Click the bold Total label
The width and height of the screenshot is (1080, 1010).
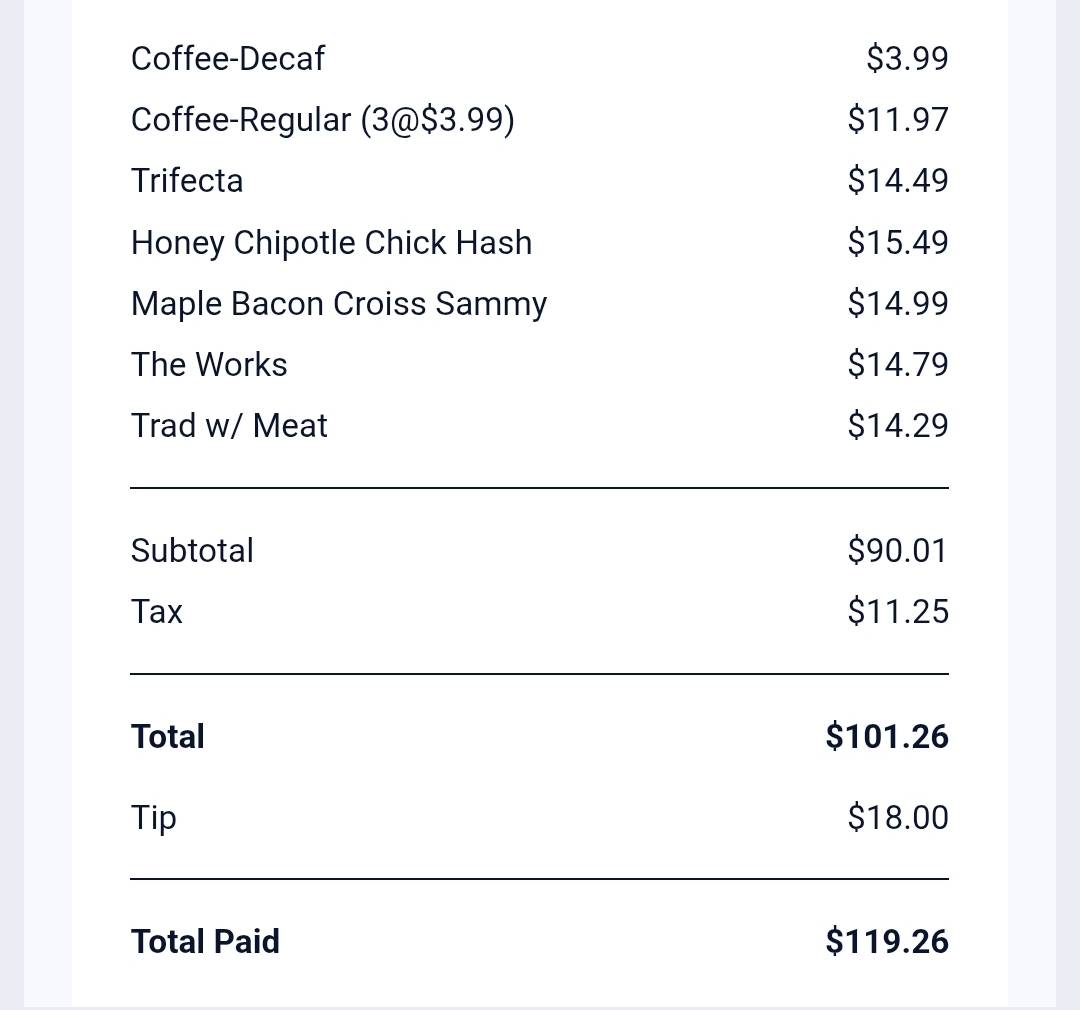[167, 736]
